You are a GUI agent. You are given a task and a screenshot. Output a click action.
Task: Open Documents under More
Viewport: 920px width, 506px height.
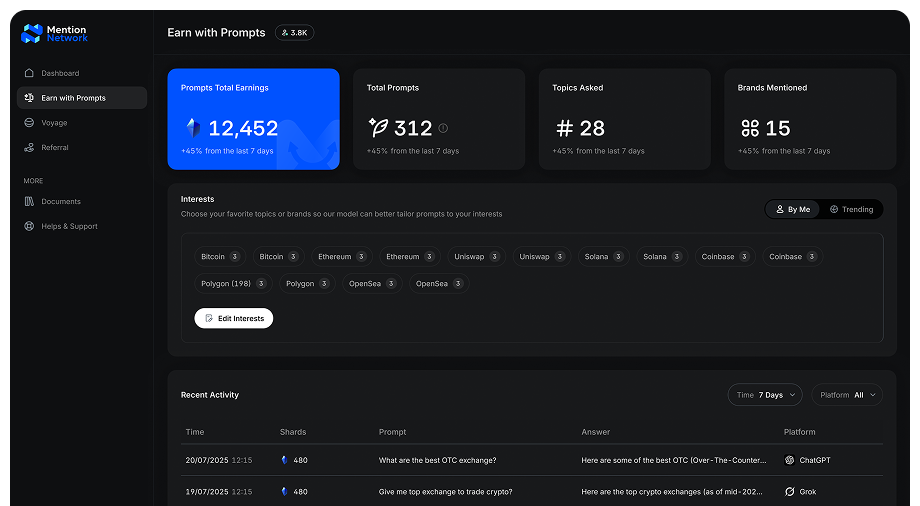(x=60, y=202)
